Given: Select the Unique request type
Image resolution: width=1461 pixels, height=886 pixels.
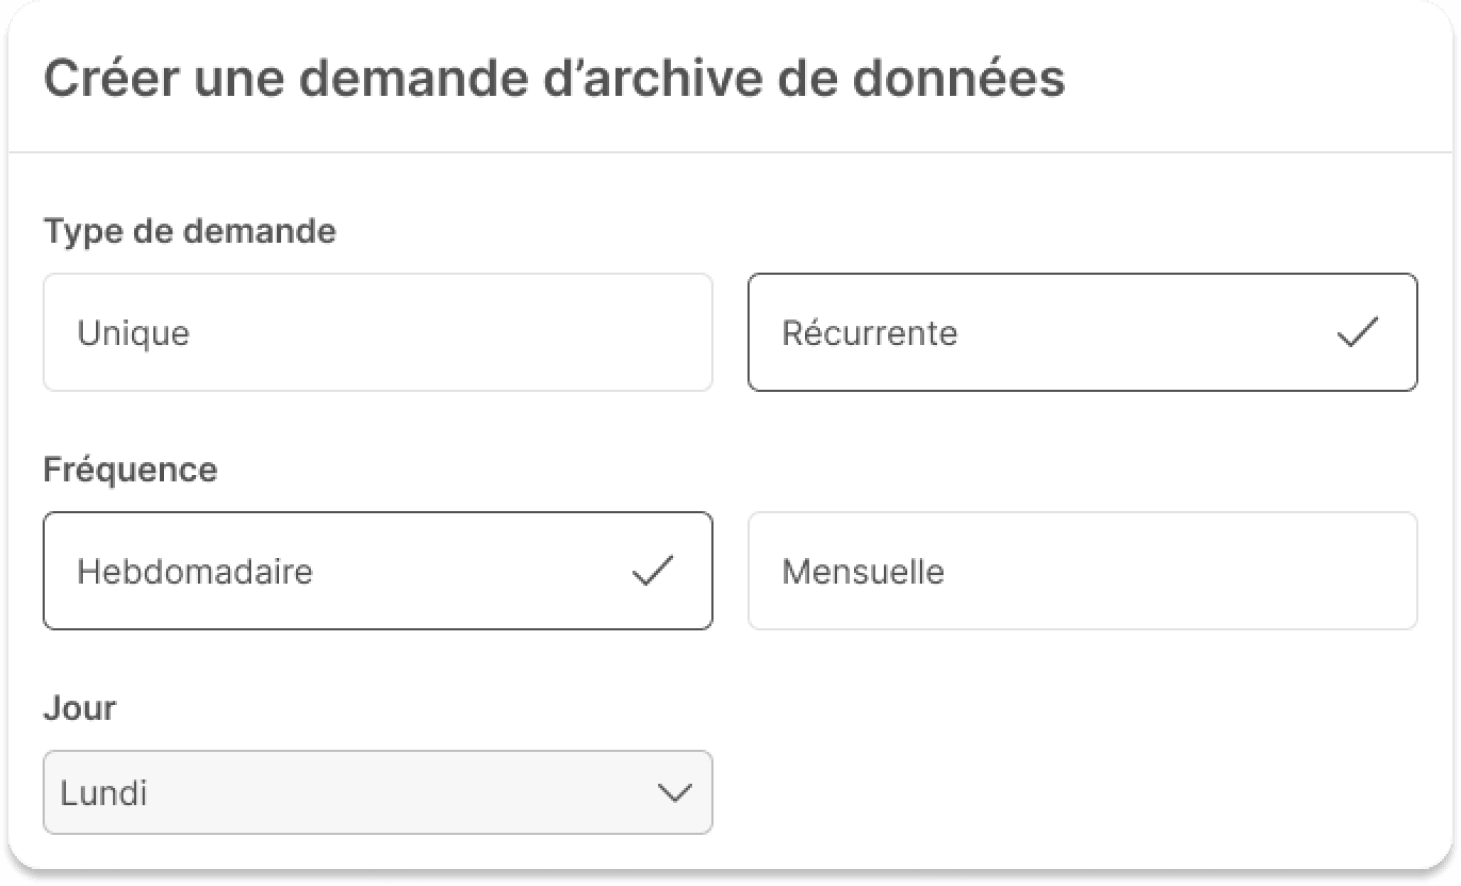Looking at the screenshot, I should click(377, 332).
